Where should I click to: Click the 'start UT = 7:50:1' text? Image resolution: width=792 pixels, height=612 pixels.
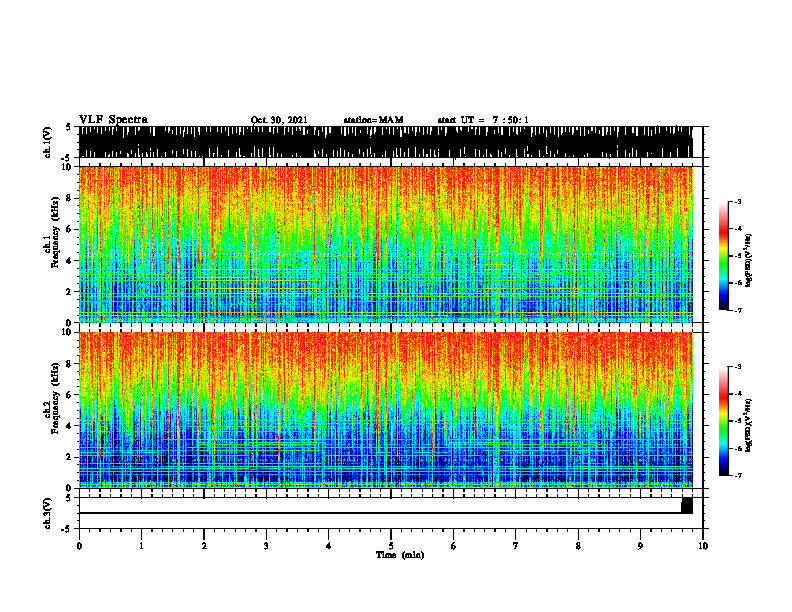coord(483,120)
